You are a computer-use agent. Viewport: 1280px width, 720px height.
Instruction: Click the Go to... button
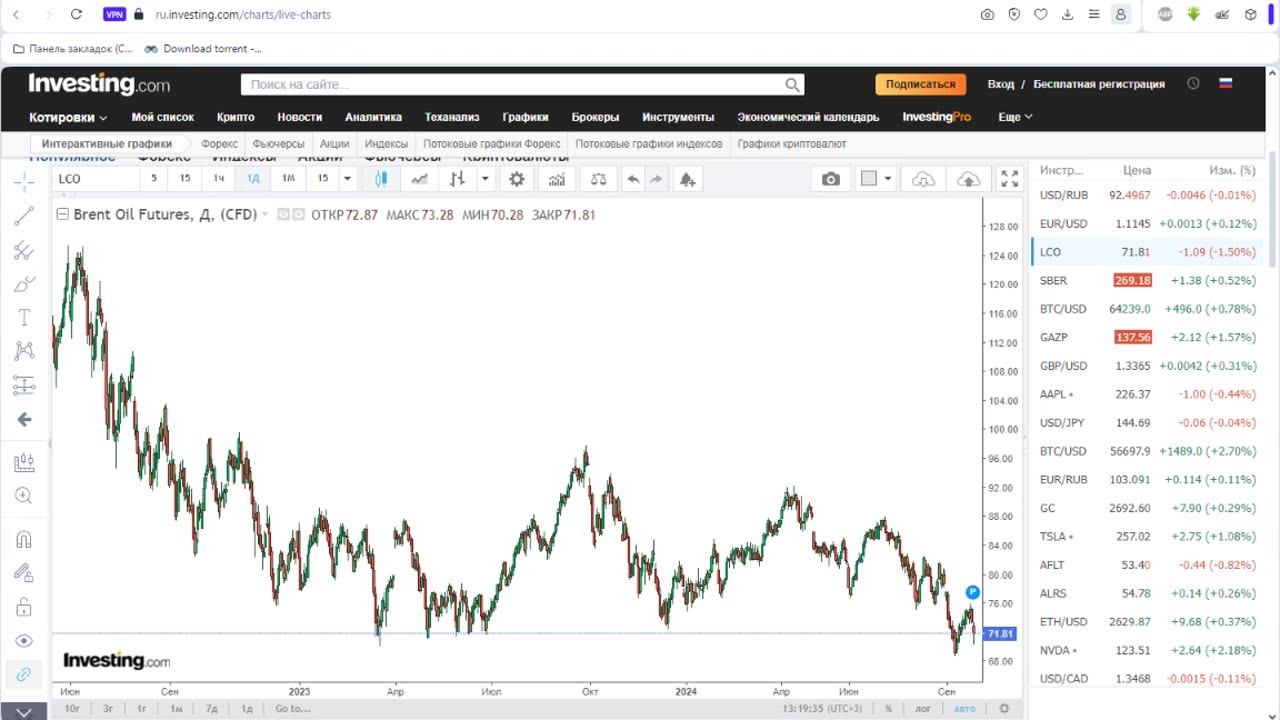pos(293,708)
